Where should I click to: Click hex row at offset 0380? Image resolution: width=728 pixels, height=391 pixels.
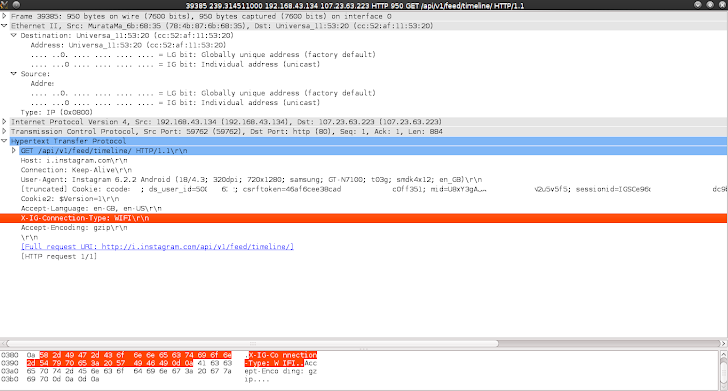(x=159, y=355)
